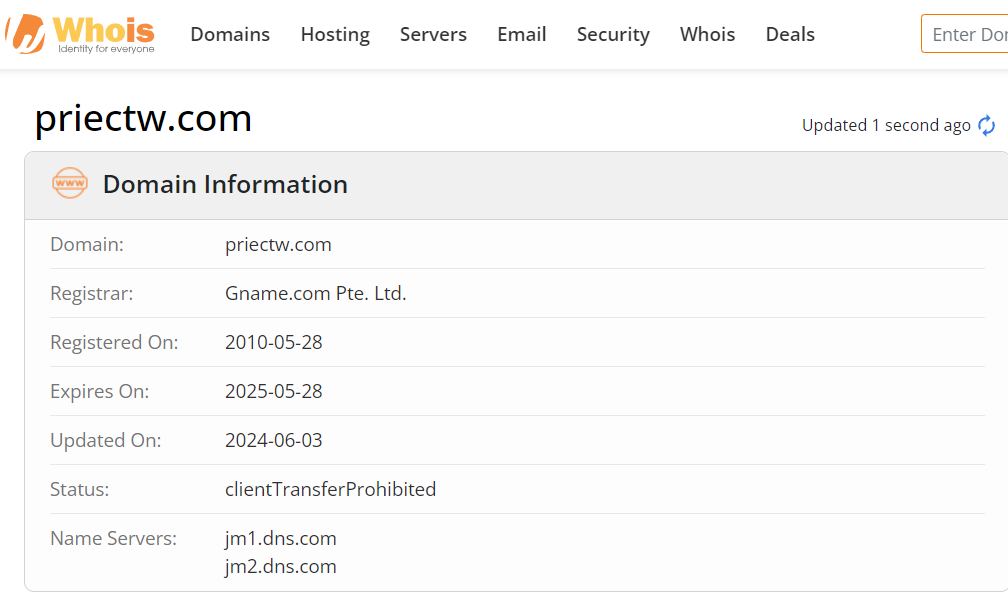
Task: Click the 2025-05-28 expiry date value
Action: [x=273, y=391]
